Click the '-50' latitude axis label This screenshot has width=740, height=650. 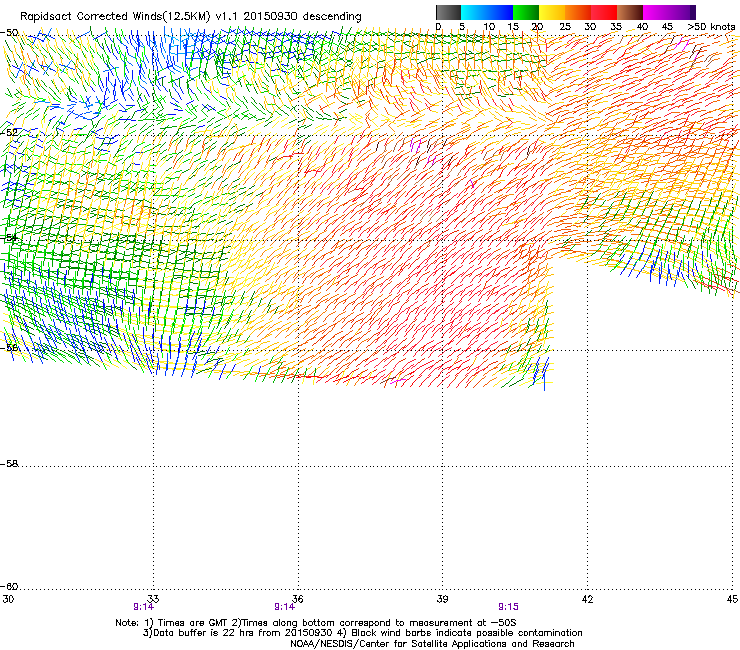(x=9, y=33)
